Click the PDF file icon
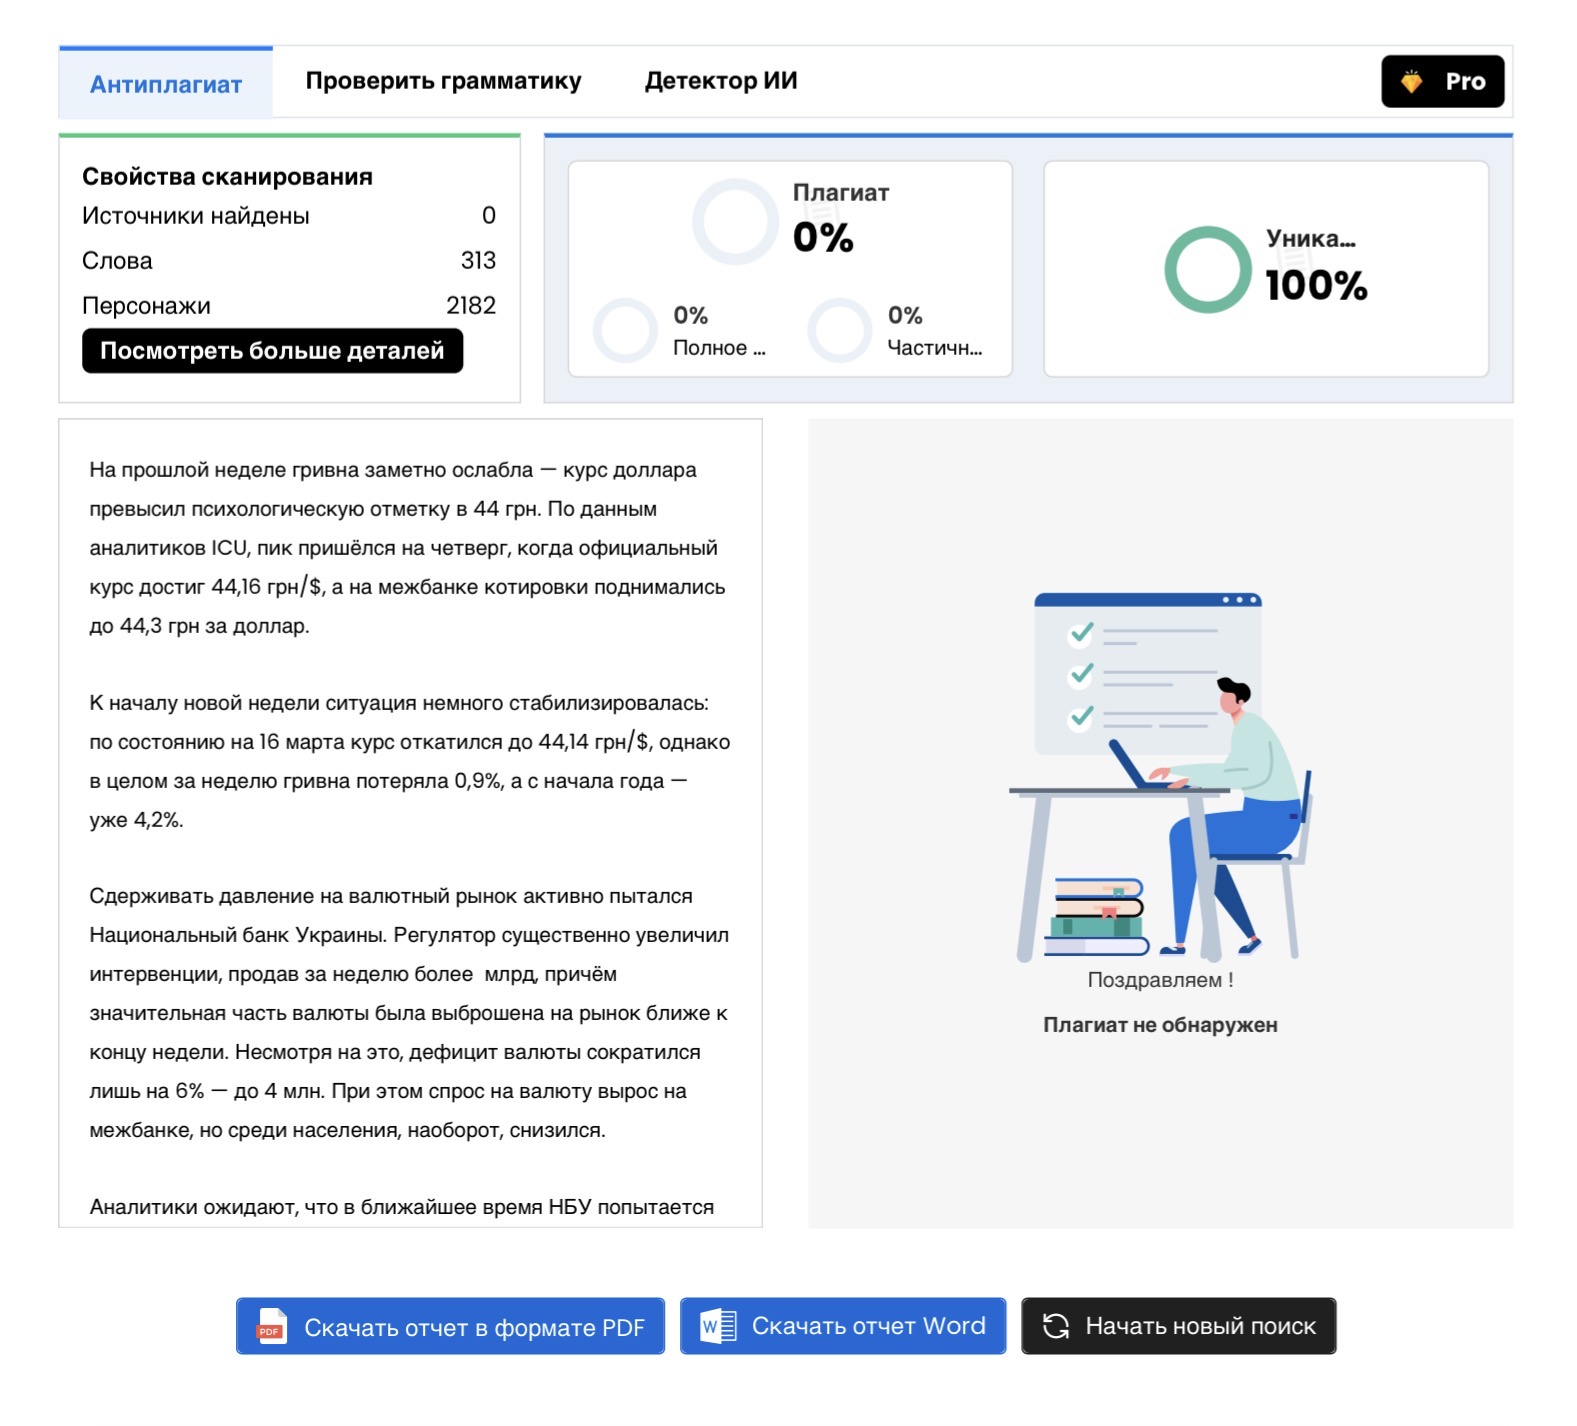This screenshot has width=1577, height=1426. pyautogui.click(x=271, y=1326)
